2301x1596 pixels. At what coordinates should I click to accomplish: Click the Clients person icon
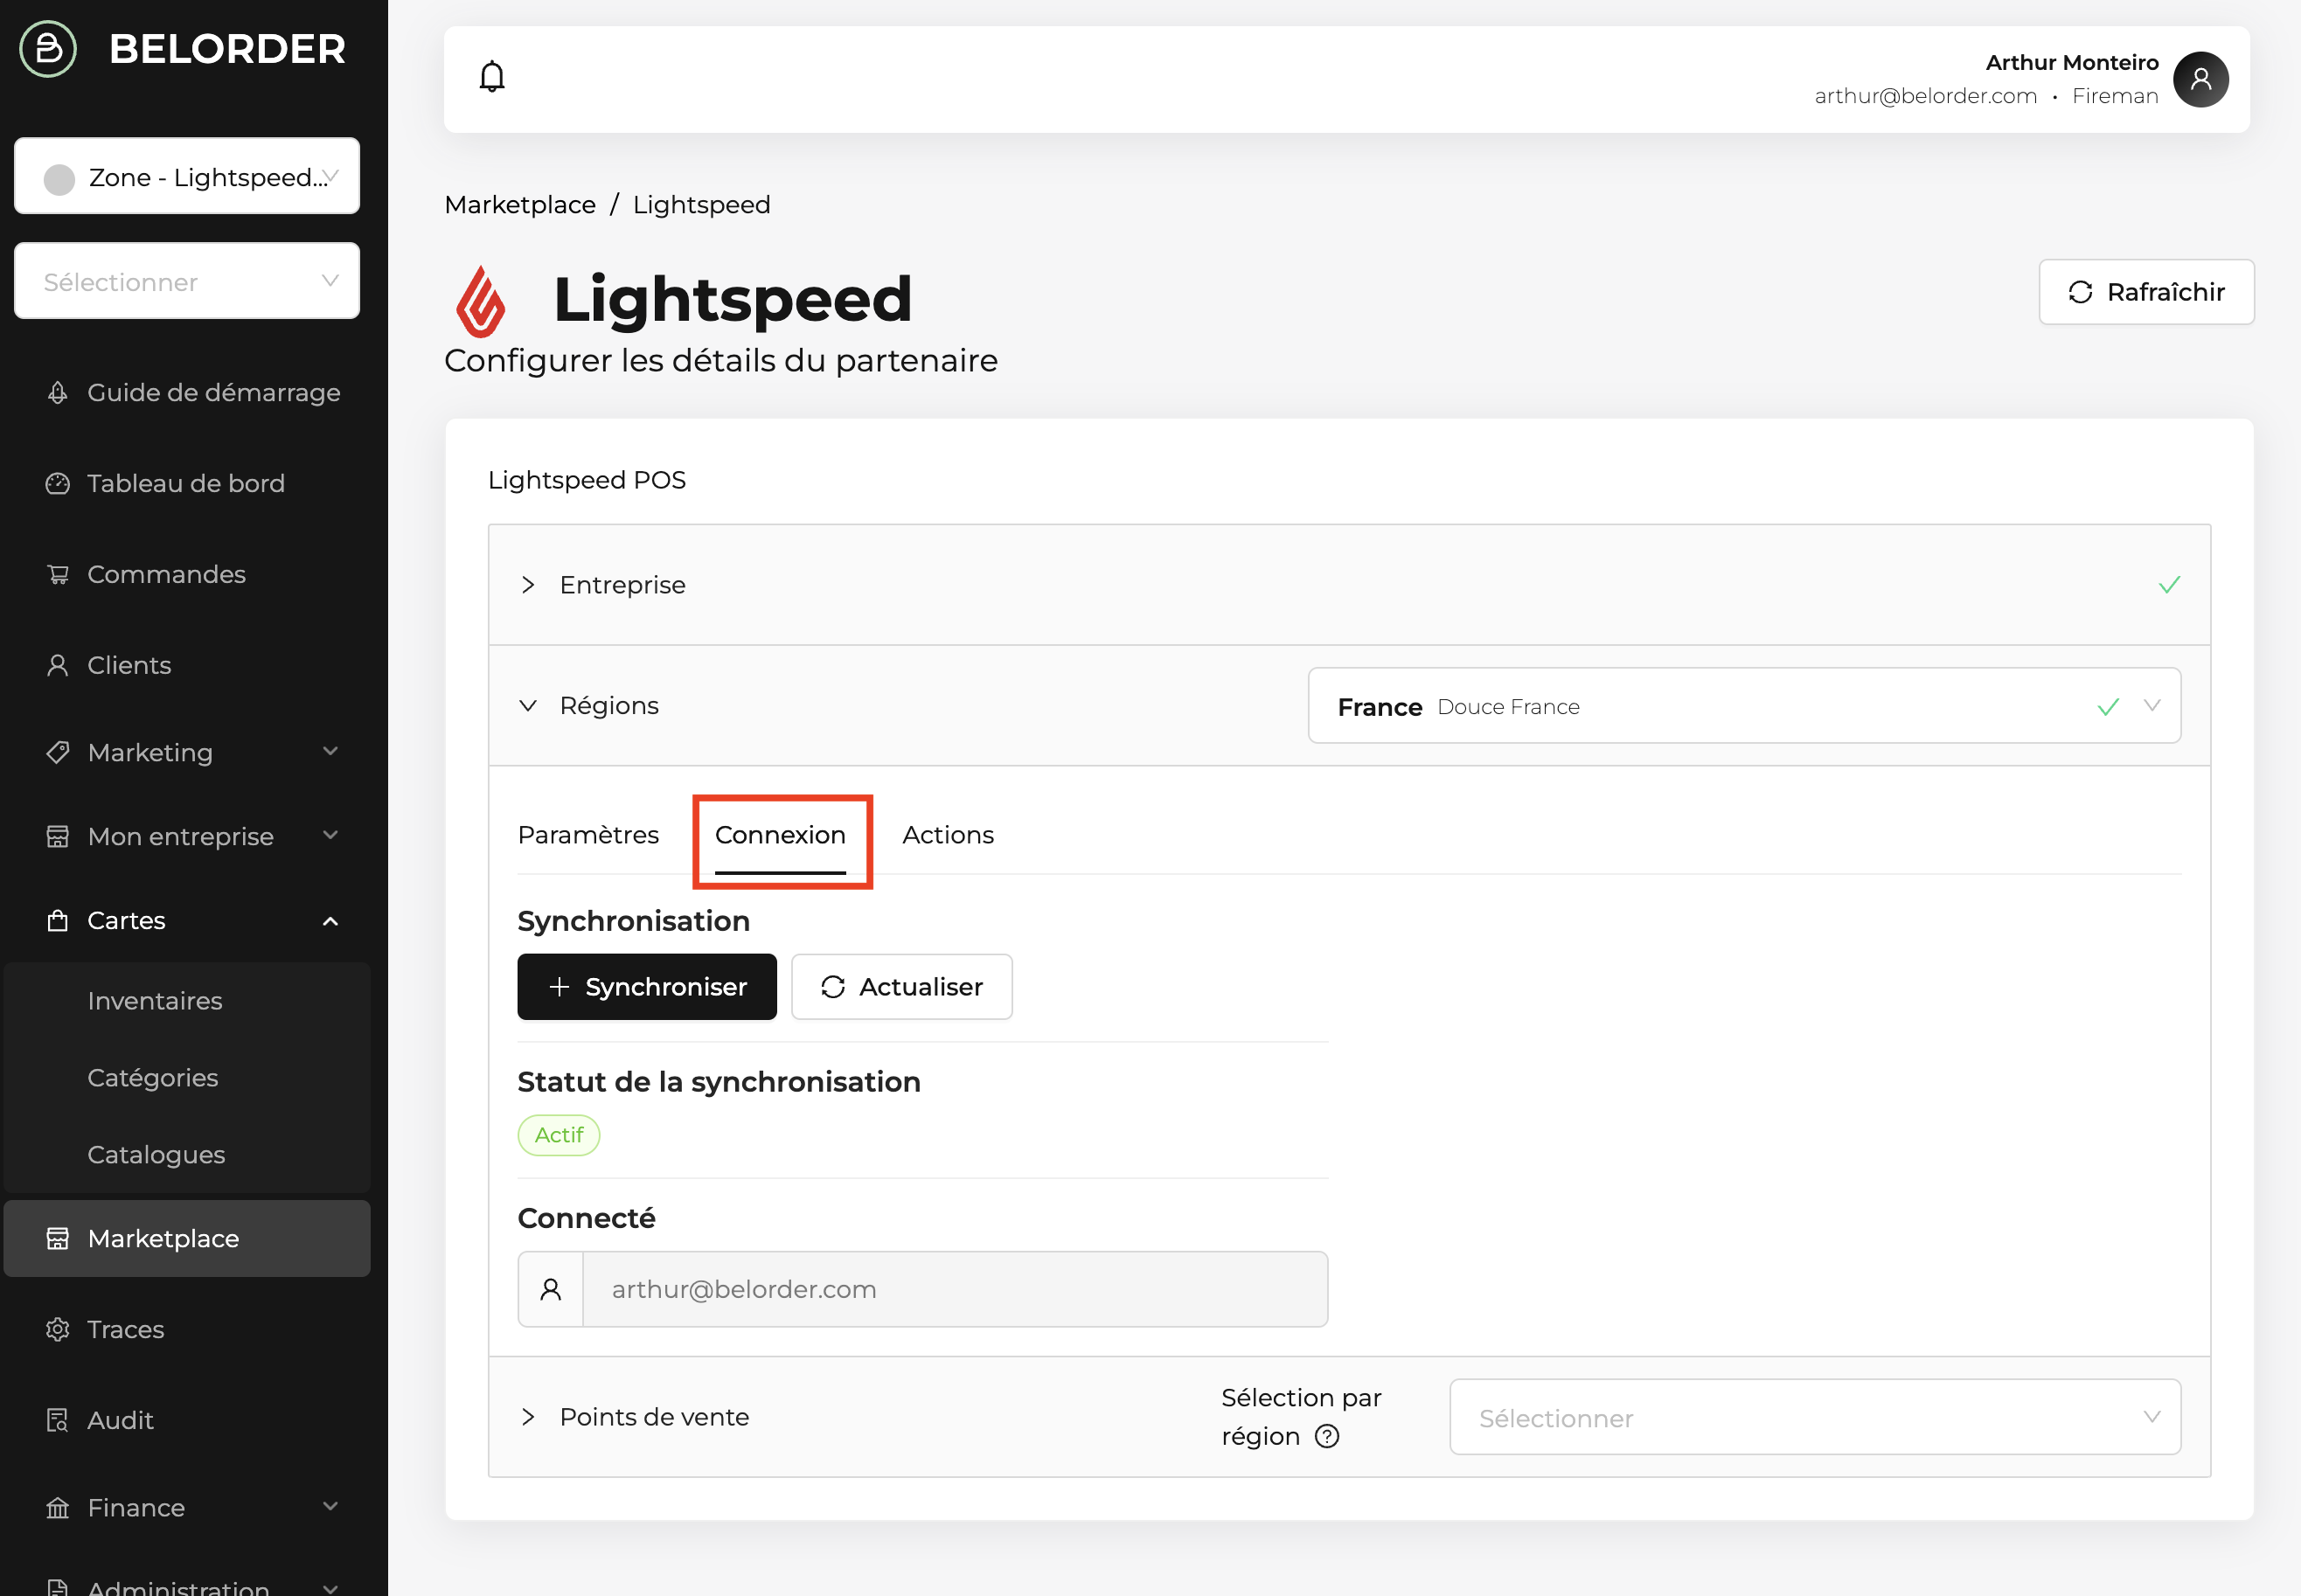point(58,666)
